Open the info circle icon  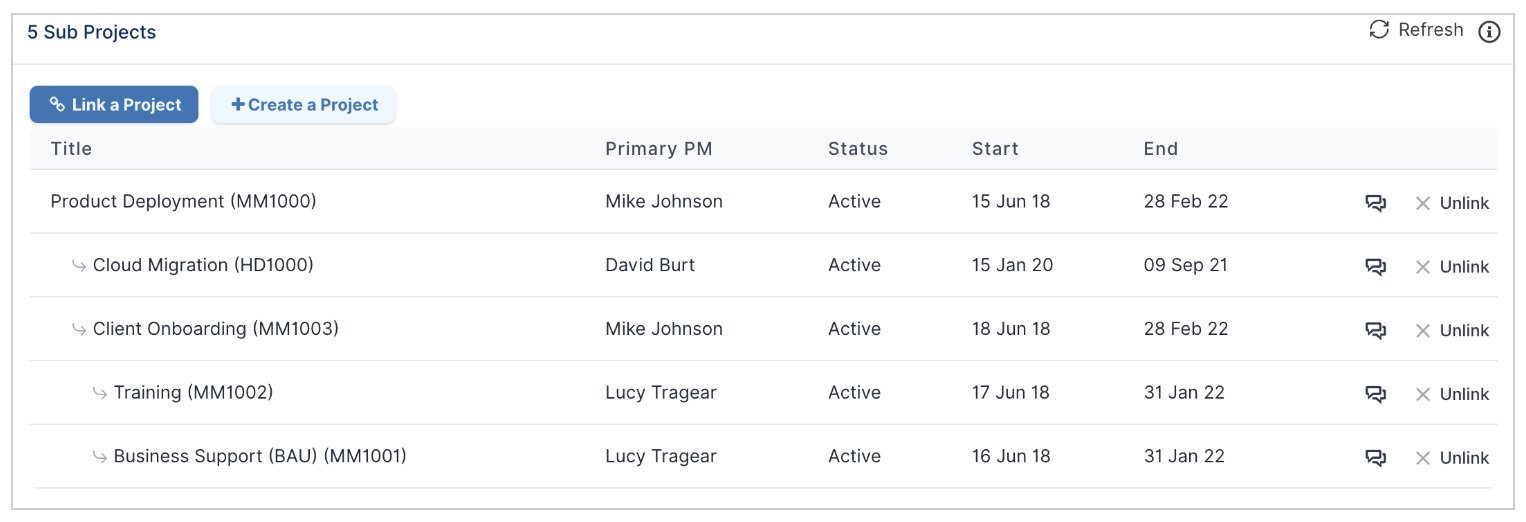[1489, 32]
